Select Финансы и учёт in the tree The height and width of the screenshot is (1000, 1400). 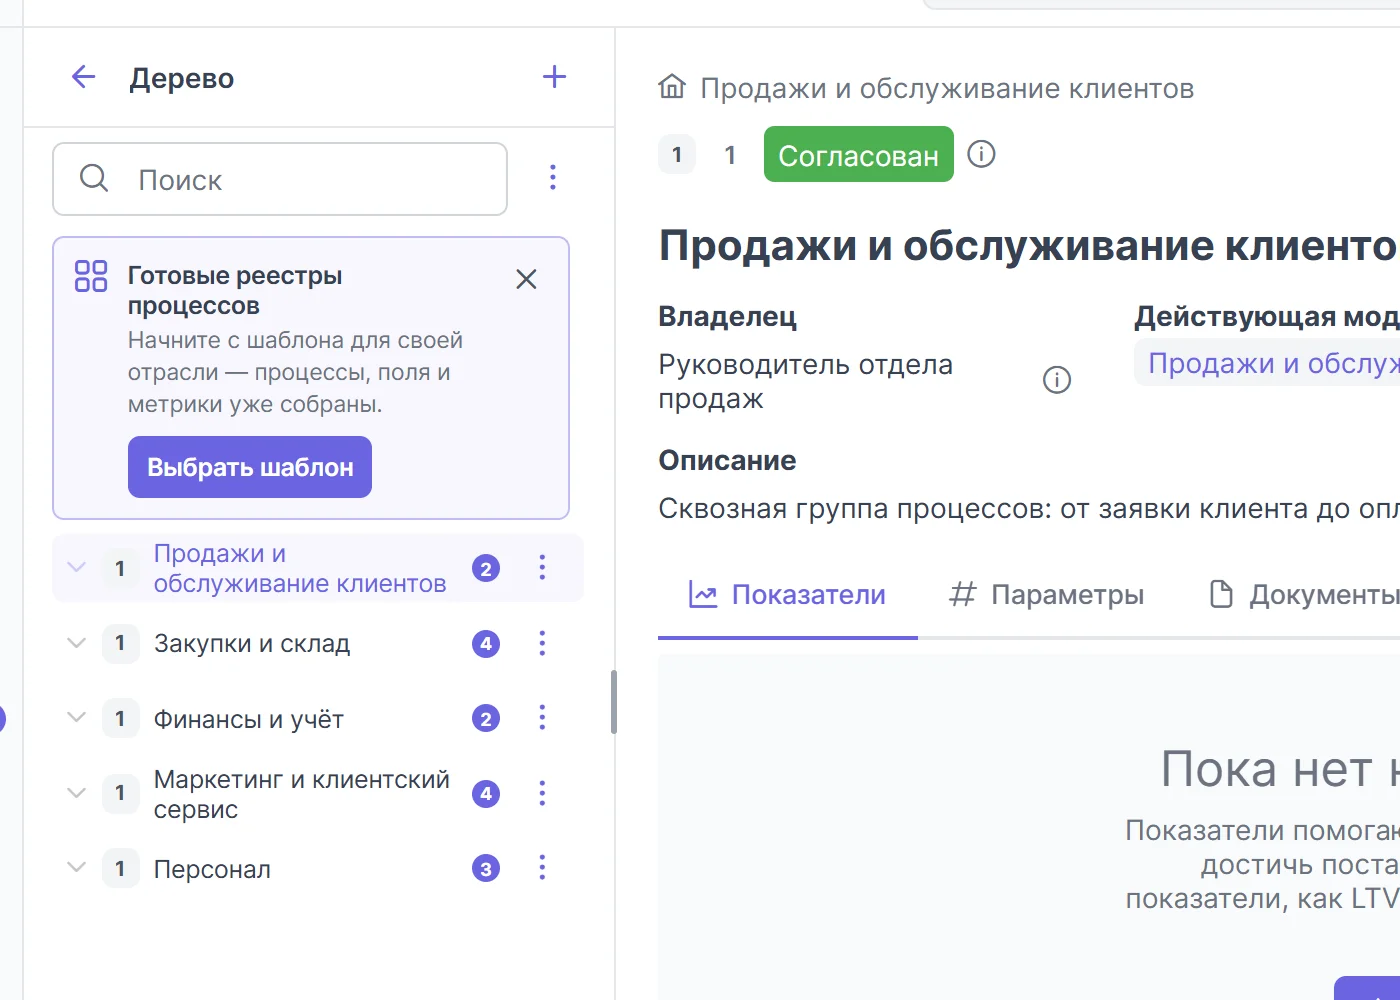[249, 719]
